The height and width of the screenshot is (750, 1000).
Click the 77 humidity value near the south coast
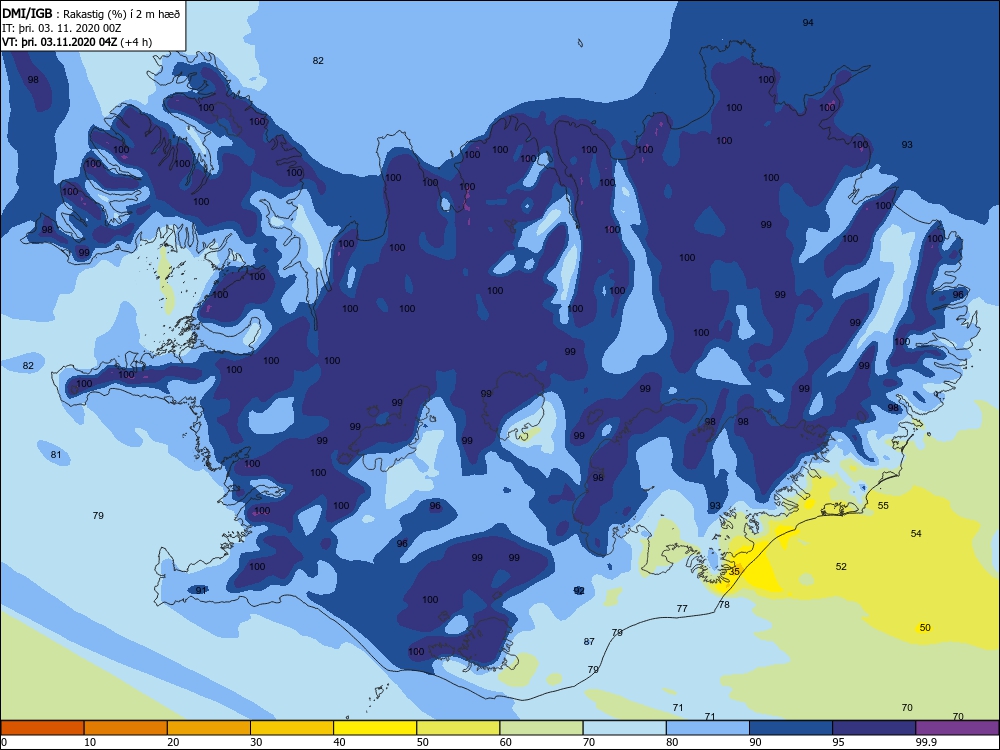tap(682, 608)
